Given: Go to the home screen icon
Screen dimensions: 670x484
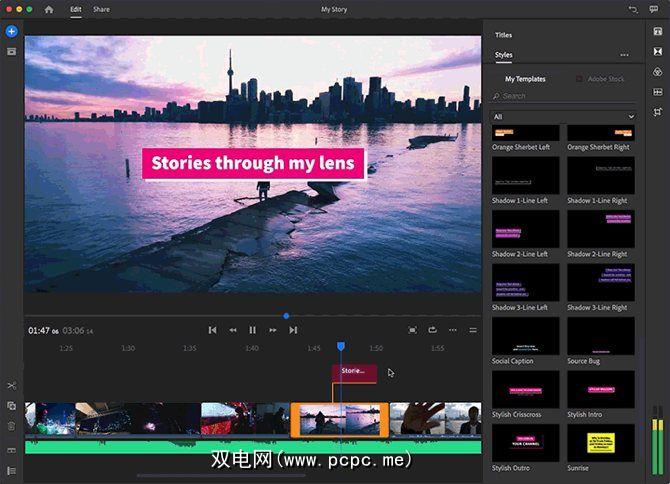Looking at the screenshot, I should tap(49, 9).
